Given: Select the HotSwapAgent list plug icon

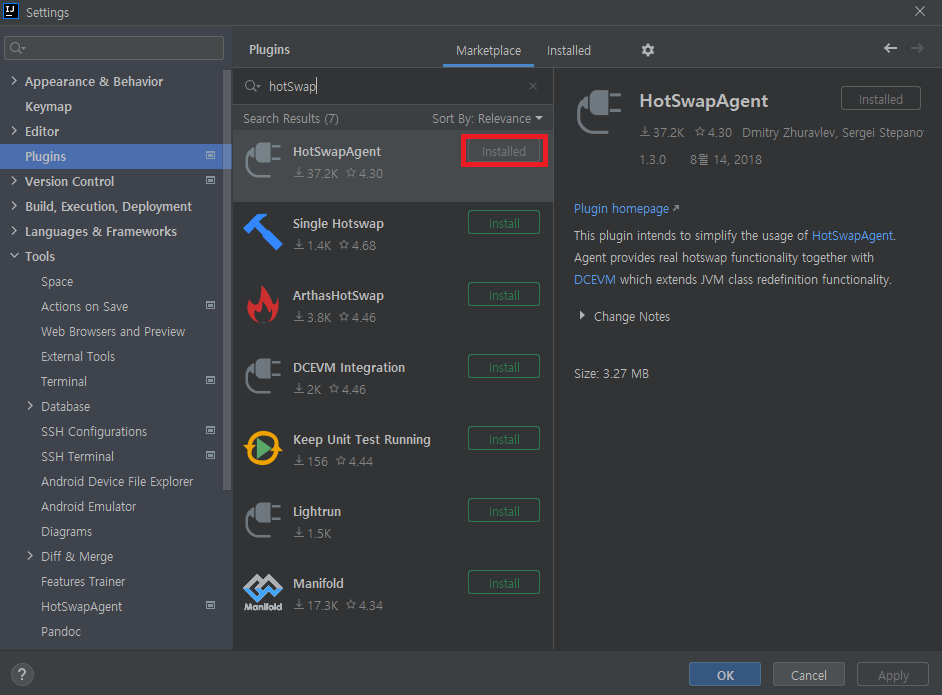Looking at the screenshot, I should pyautogui.click(x=263, y=160).
